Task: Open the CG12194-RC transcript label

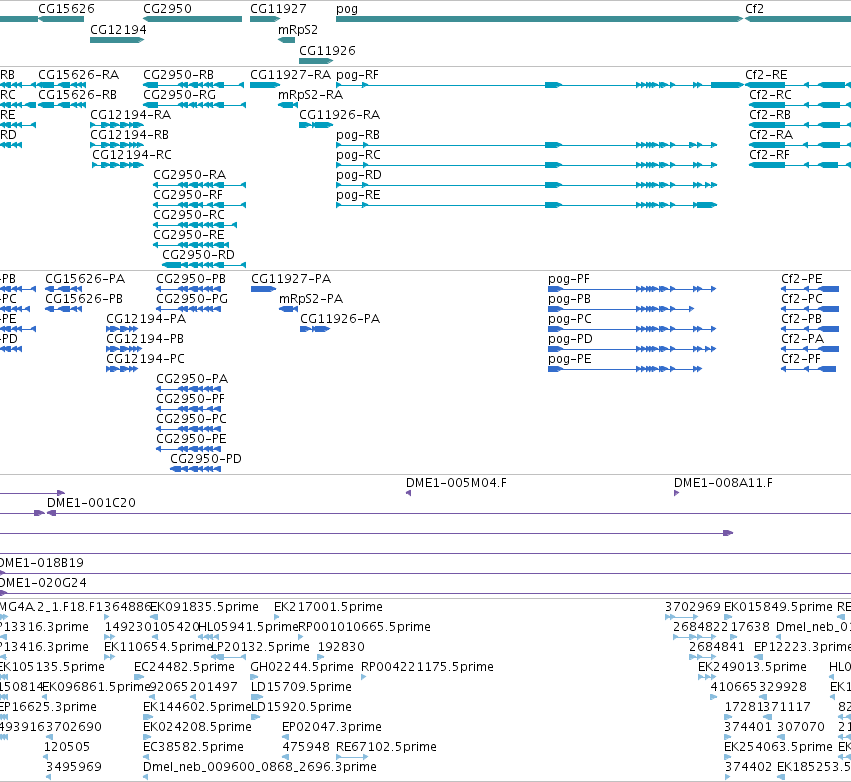Action: [x=132, y=155]
